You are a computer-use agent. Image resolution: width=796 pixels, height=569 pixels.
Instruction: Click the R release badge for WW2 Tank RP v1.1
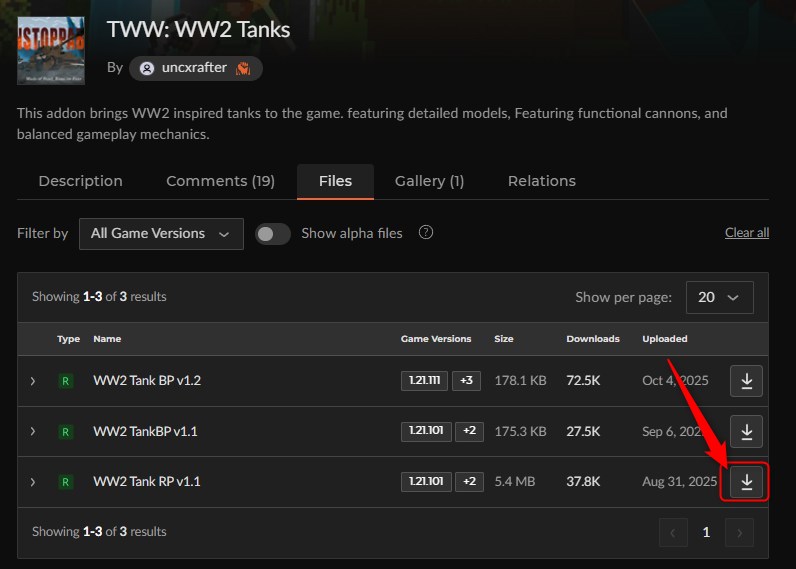(65, 482)
